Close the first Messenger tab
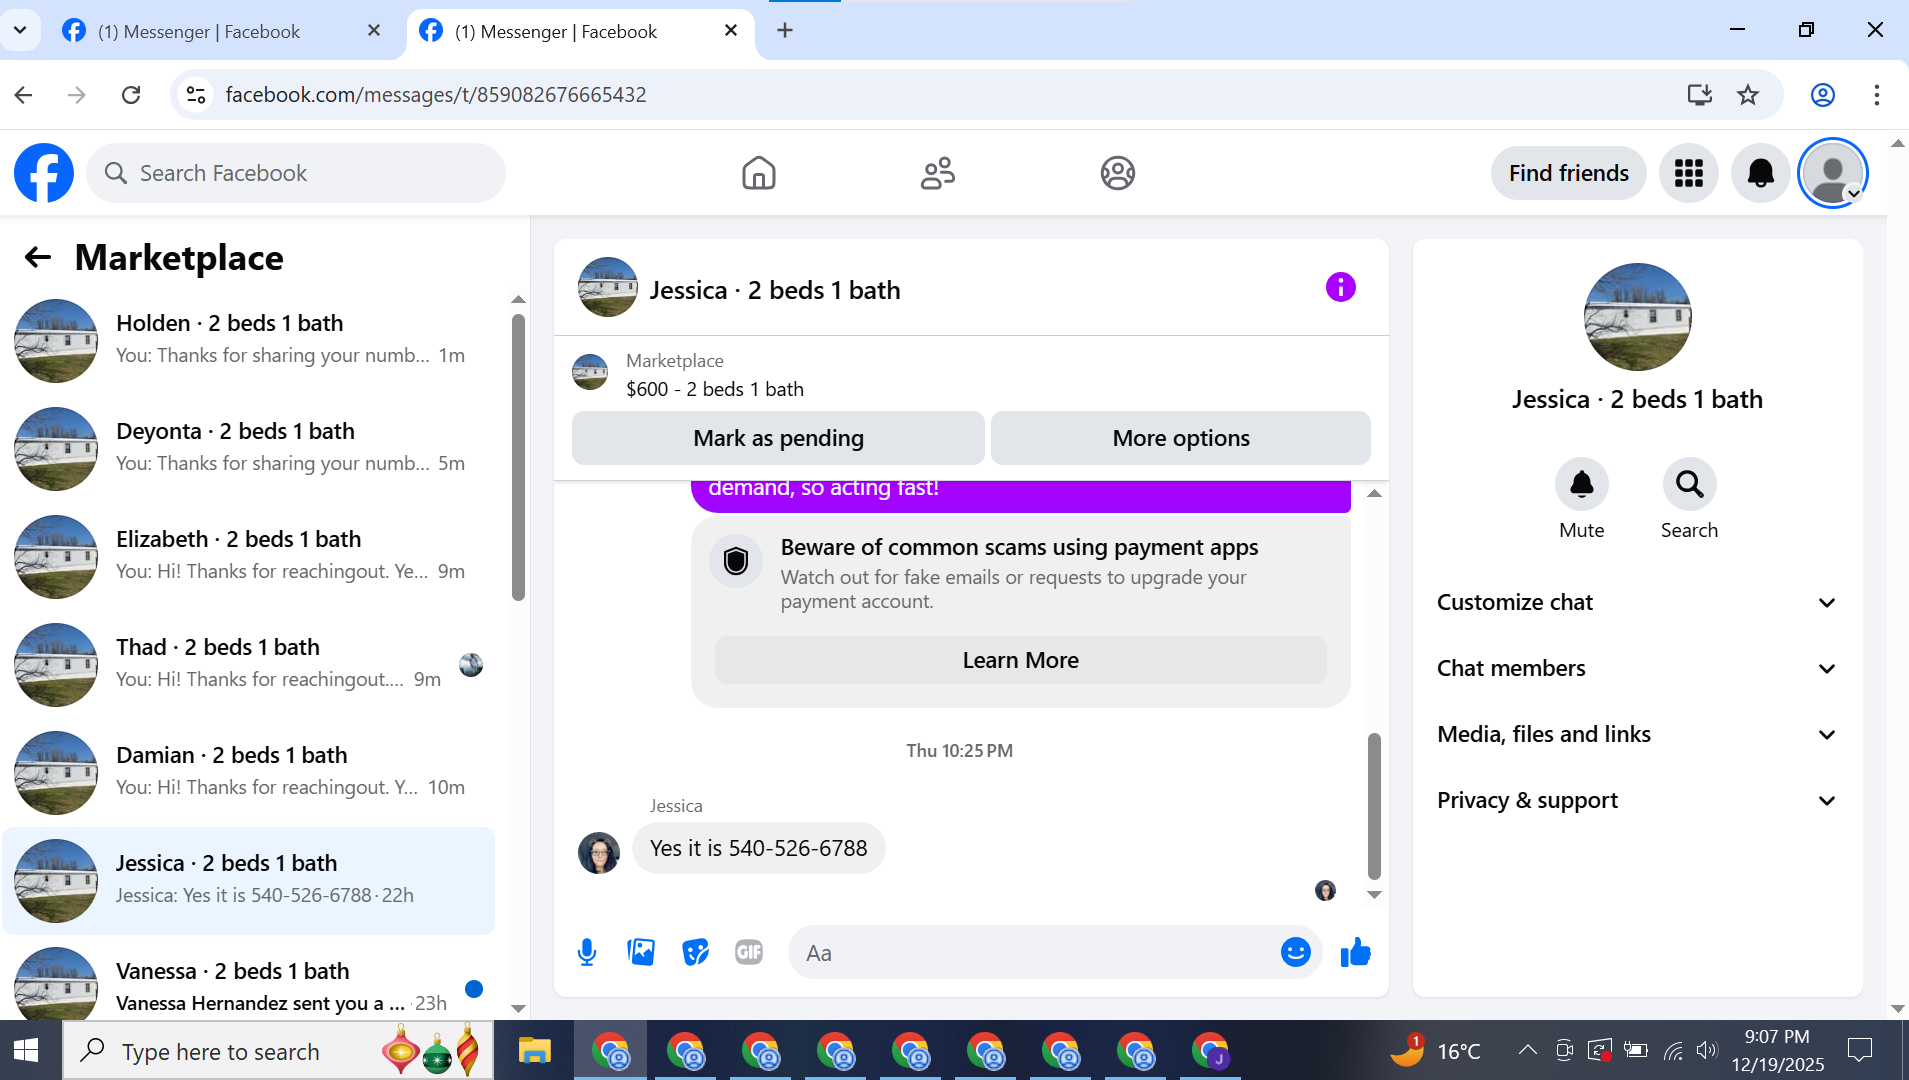Viewport: 1909px width, 1080px height. pos(374,30)
